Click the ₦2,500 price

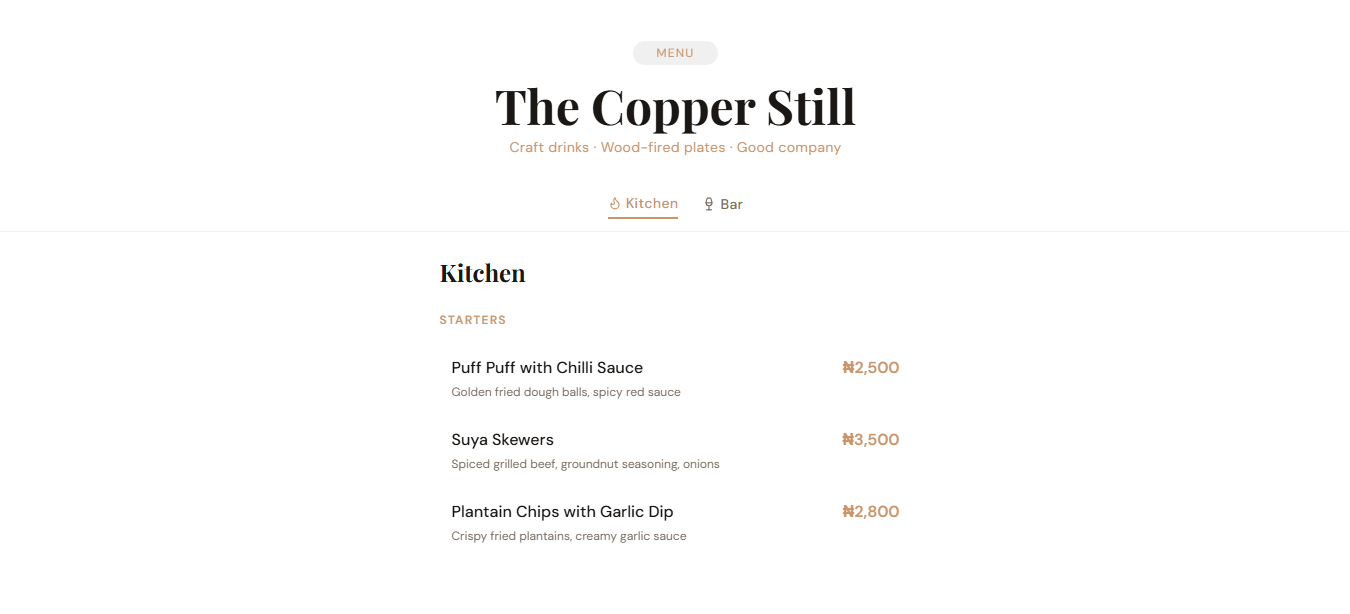point(870,368)
